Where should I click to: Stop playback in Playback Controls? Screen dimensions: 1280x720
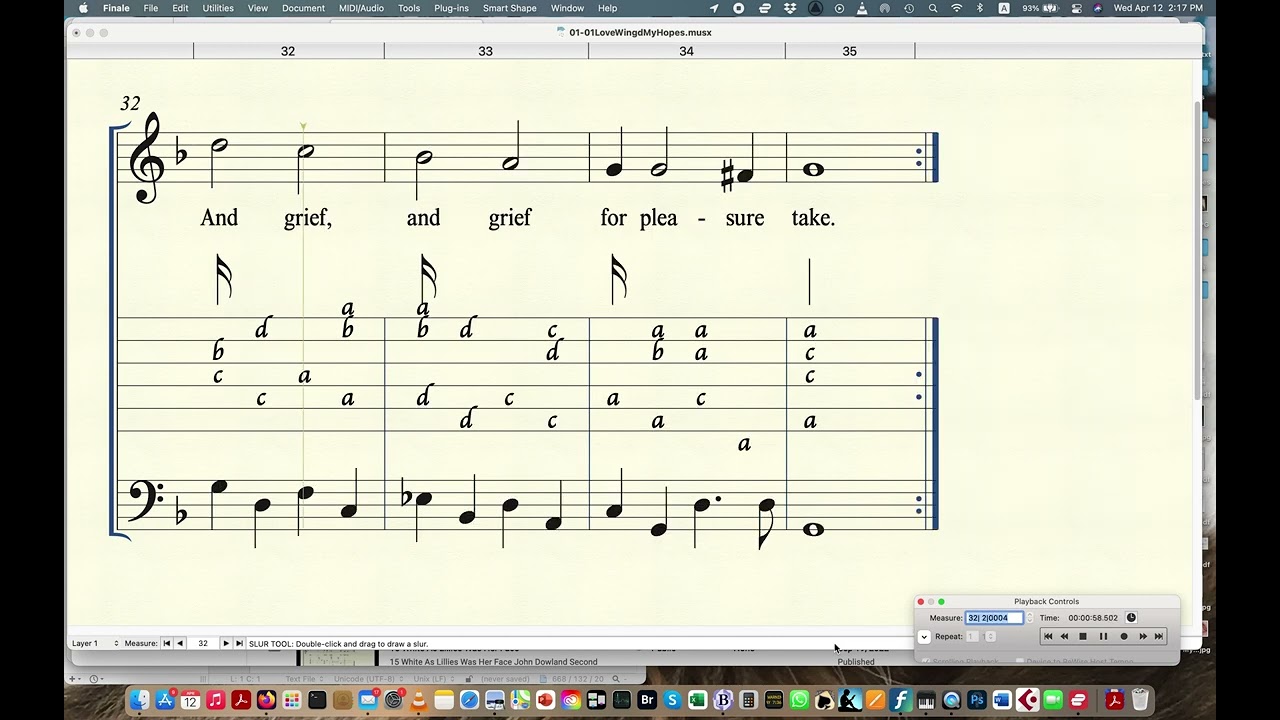(x=1083, y=636)
